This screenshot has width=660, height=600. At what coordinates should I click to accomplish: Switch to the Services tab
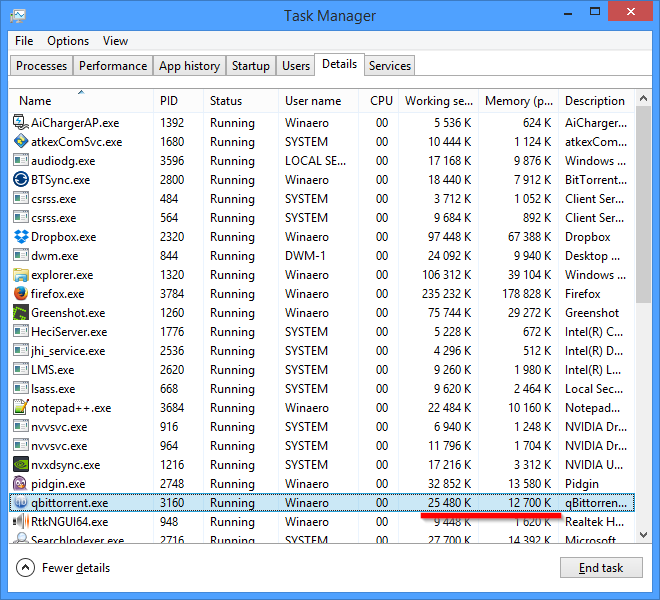[x=390, y=66]
